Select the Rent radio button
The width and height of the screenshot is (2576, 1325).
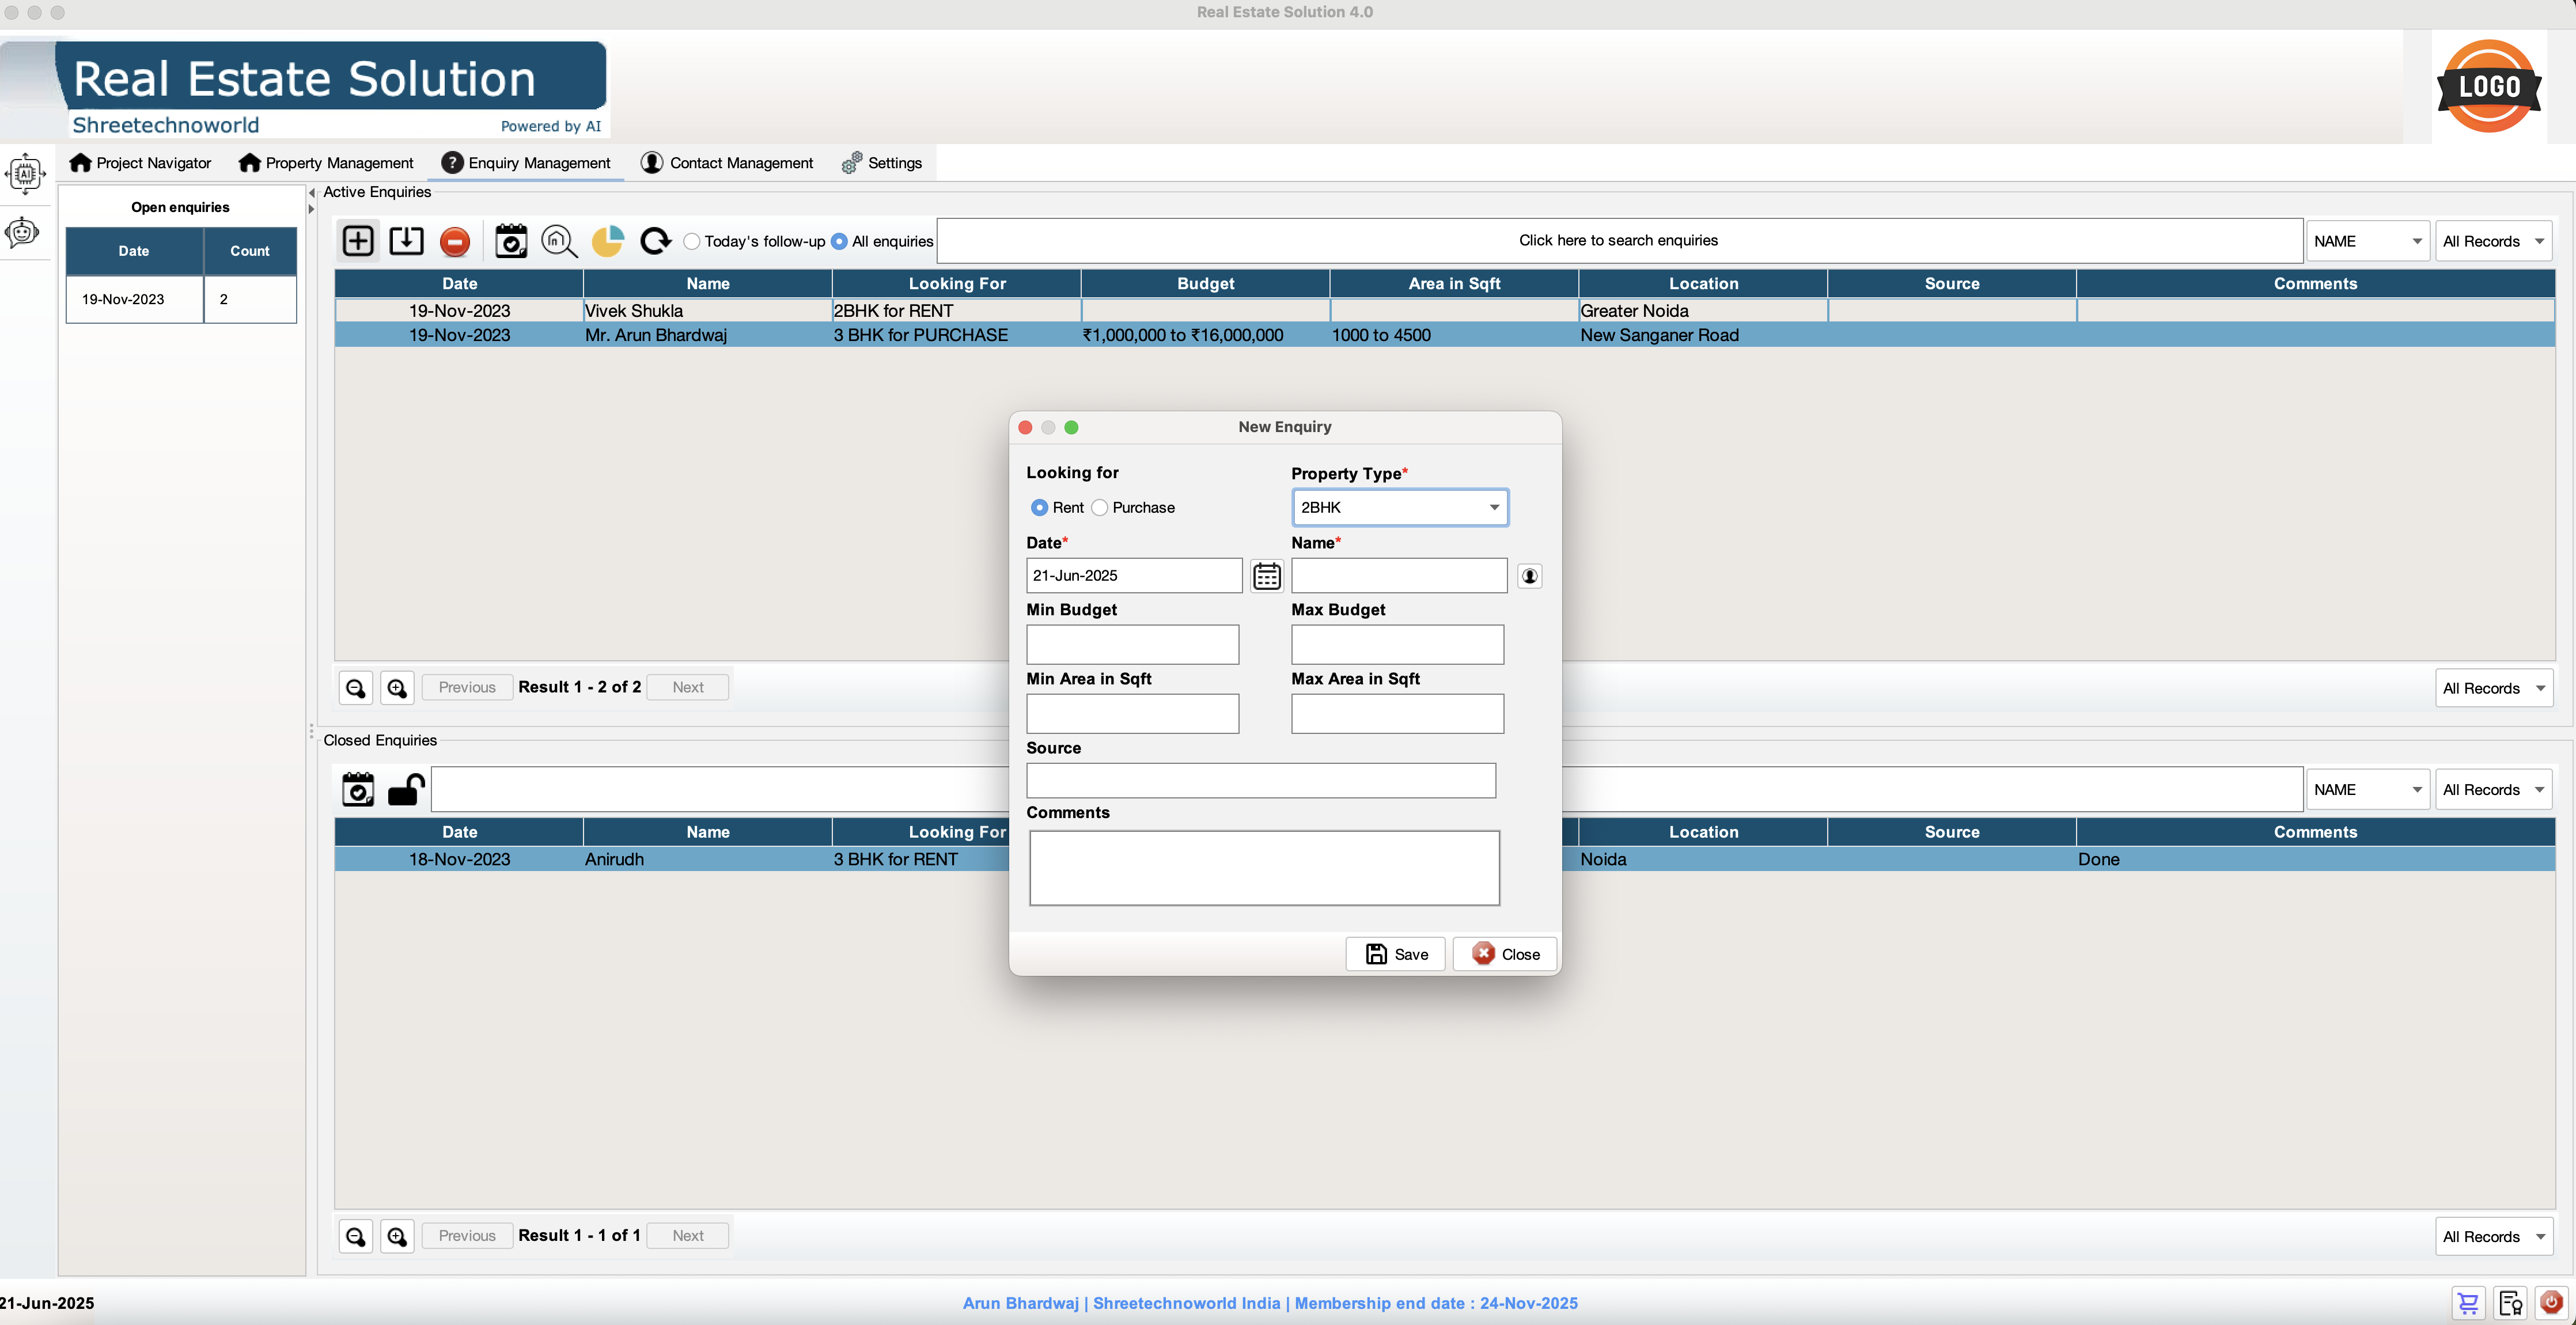[x=1040, y=508]
